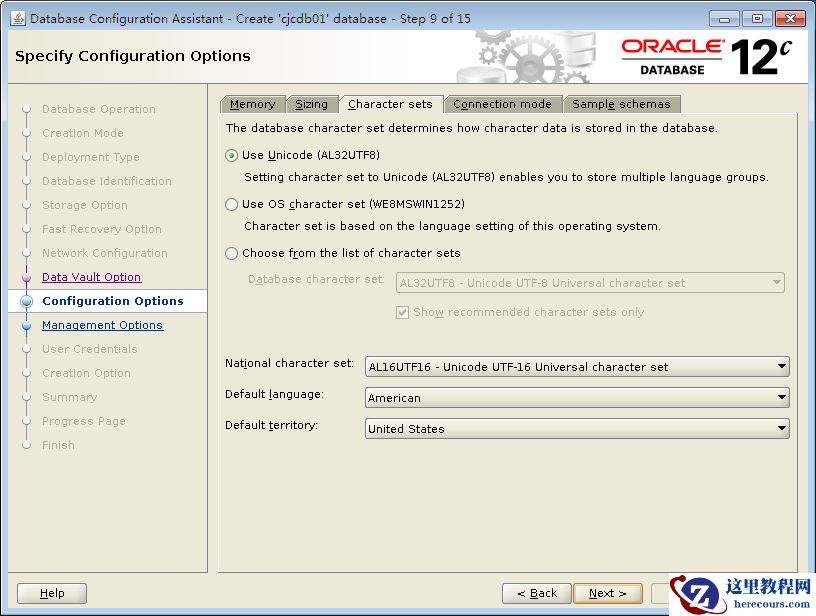816x616 pixels.
Task: Click the Storage Option step
Action: [85, 205]
